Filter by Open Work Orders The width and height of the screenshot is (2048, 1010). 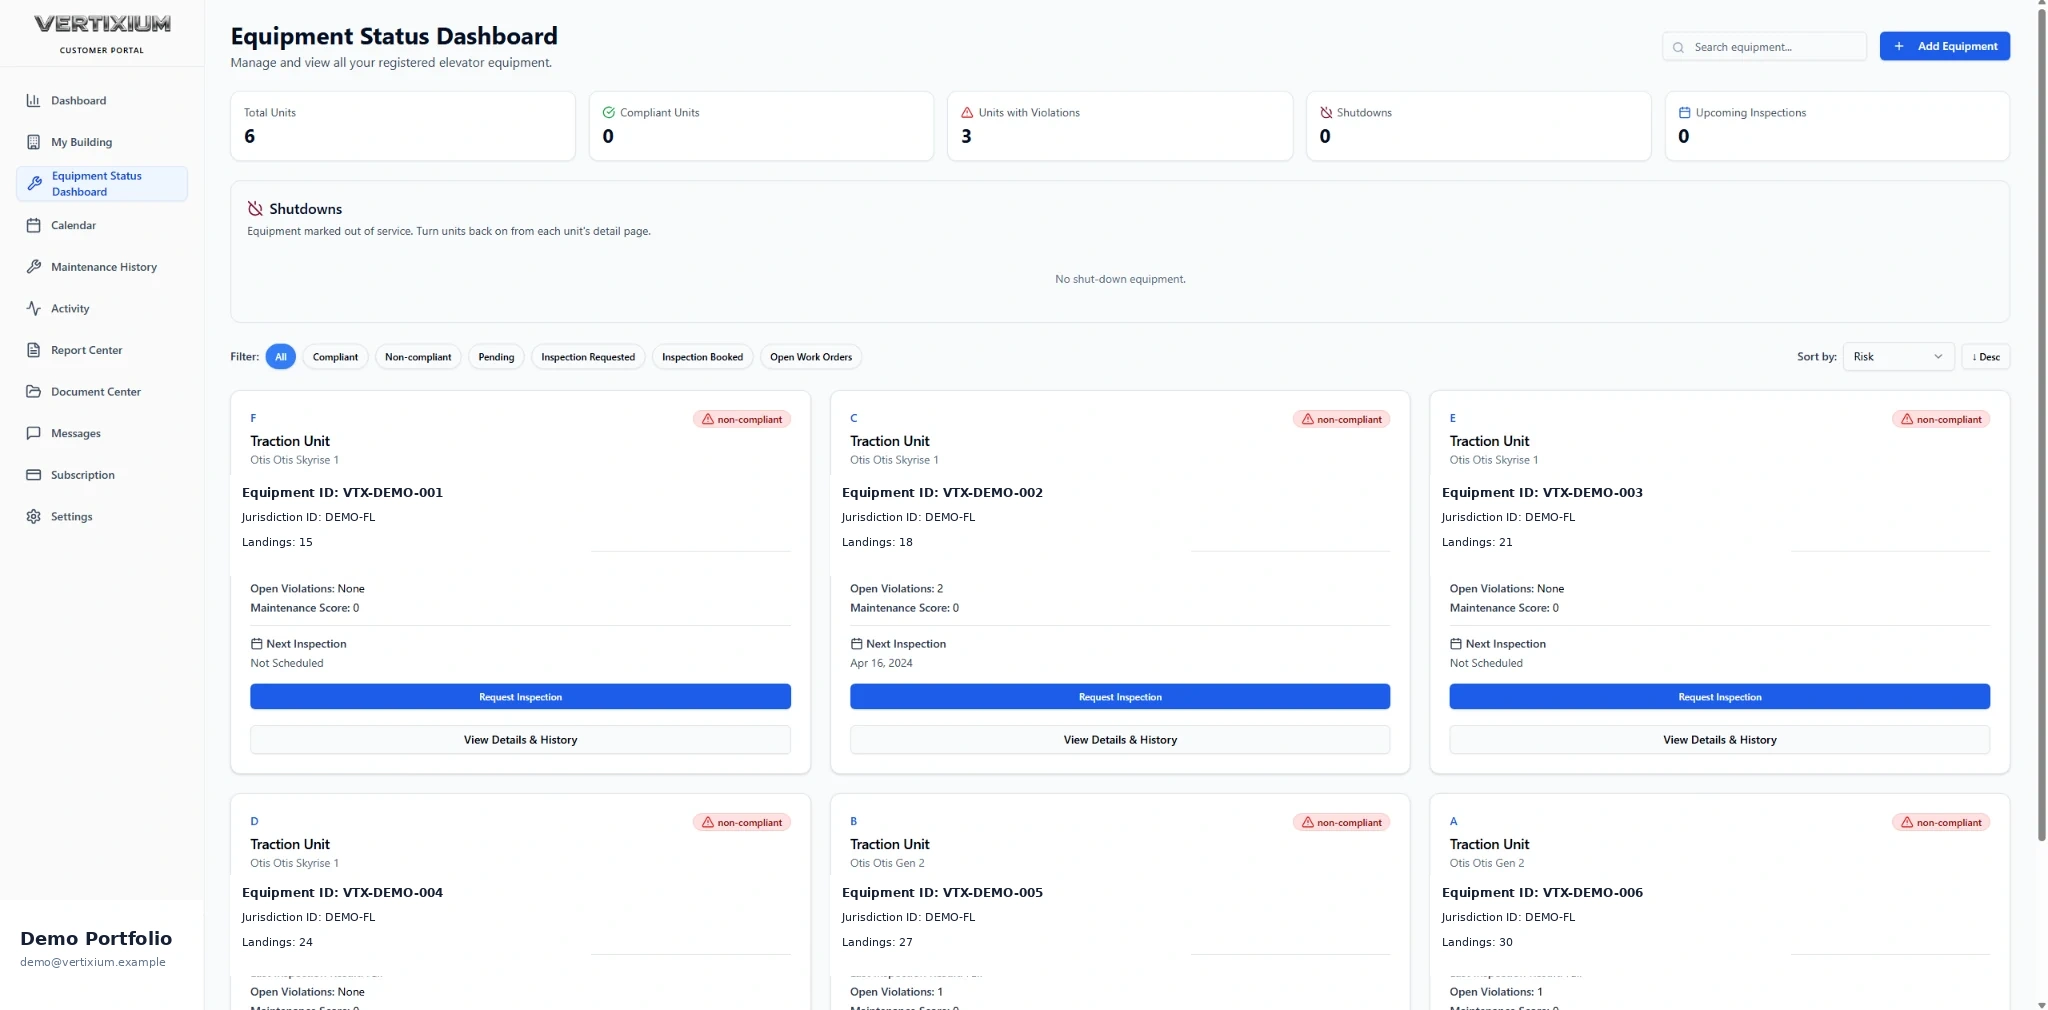pyautogui.click(x=811, y=357)
